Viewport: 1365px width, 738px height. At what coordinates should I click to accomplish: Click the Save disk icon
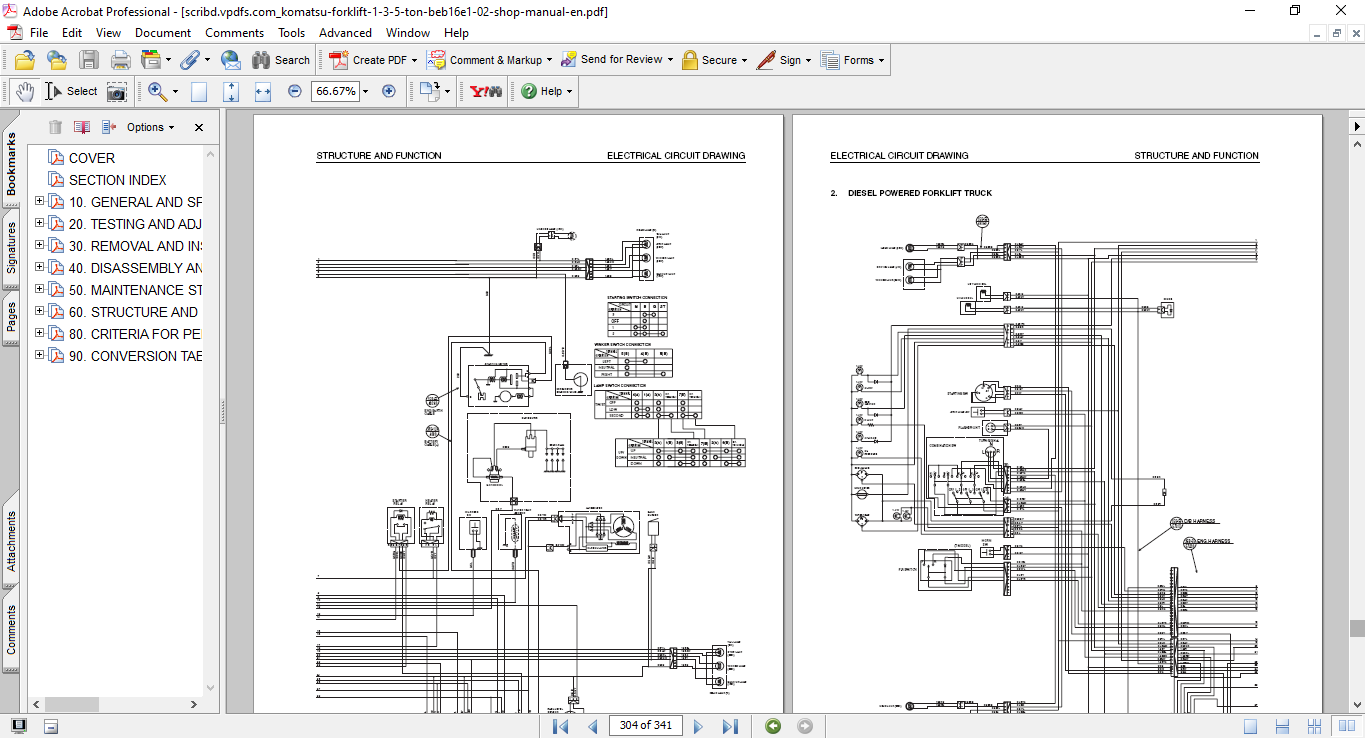point(89,60)
